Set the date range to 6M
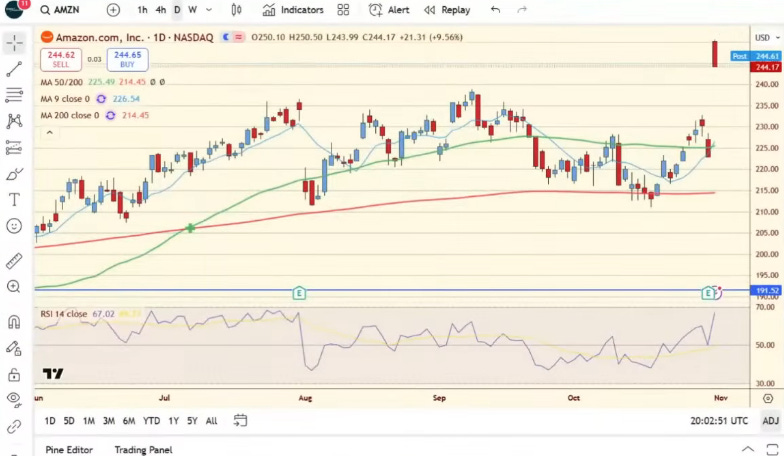The width and height of the screenshot is (784, 456). coord(129,421)
